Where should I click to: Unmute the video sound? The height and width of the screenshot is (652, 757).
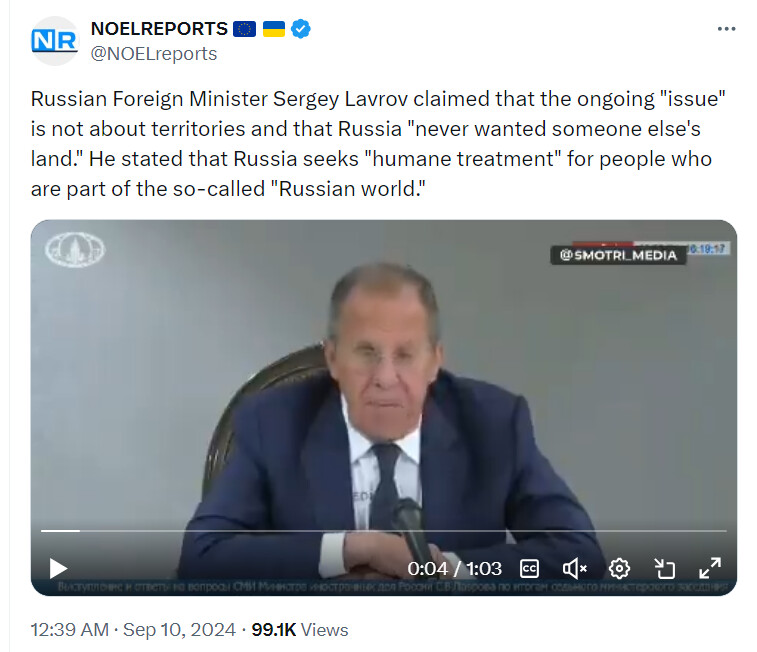[x=575, y=569]
